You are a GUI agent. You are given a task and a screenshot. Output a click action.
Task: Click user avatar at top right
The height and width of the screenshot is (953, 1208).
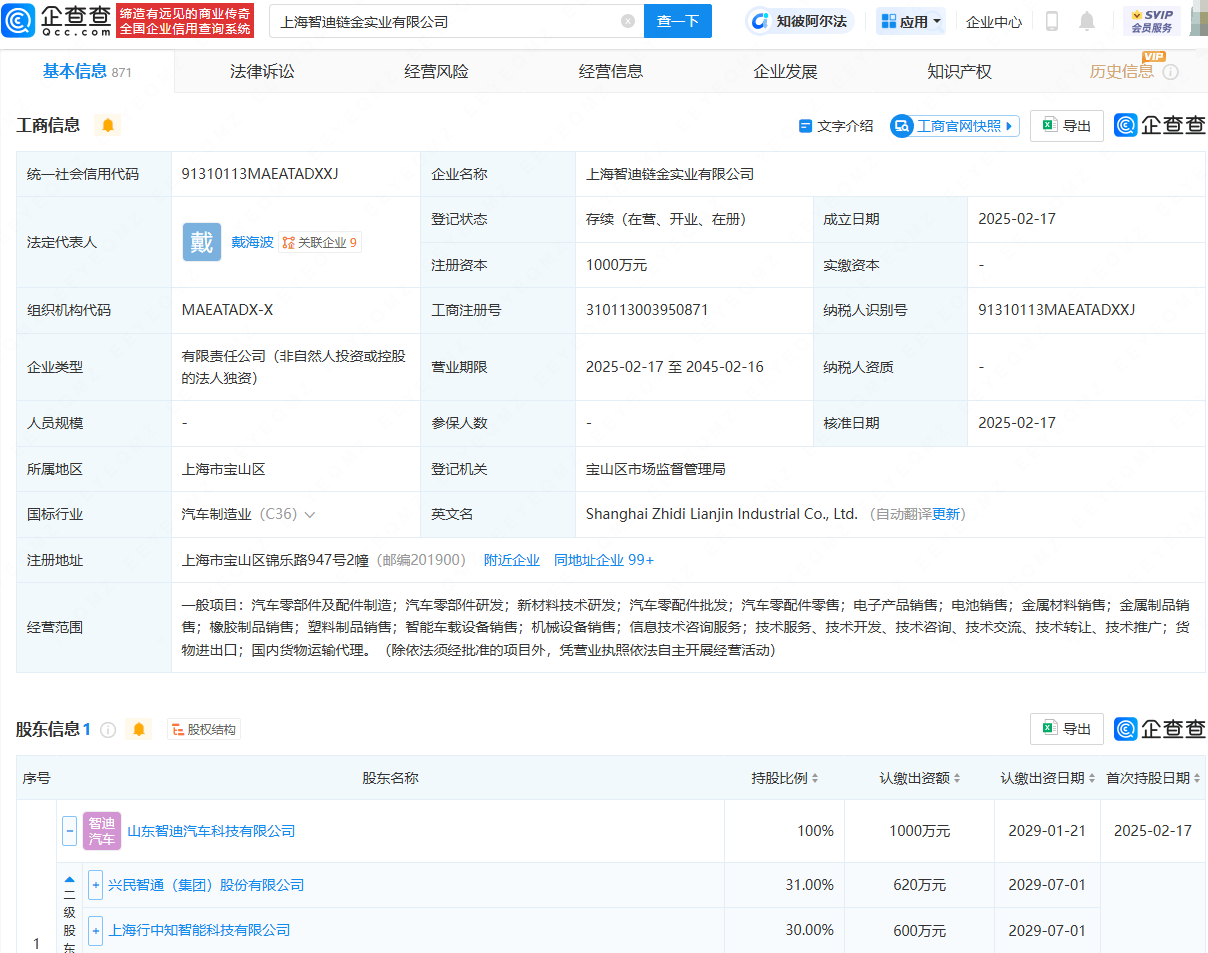(1199, 20)
